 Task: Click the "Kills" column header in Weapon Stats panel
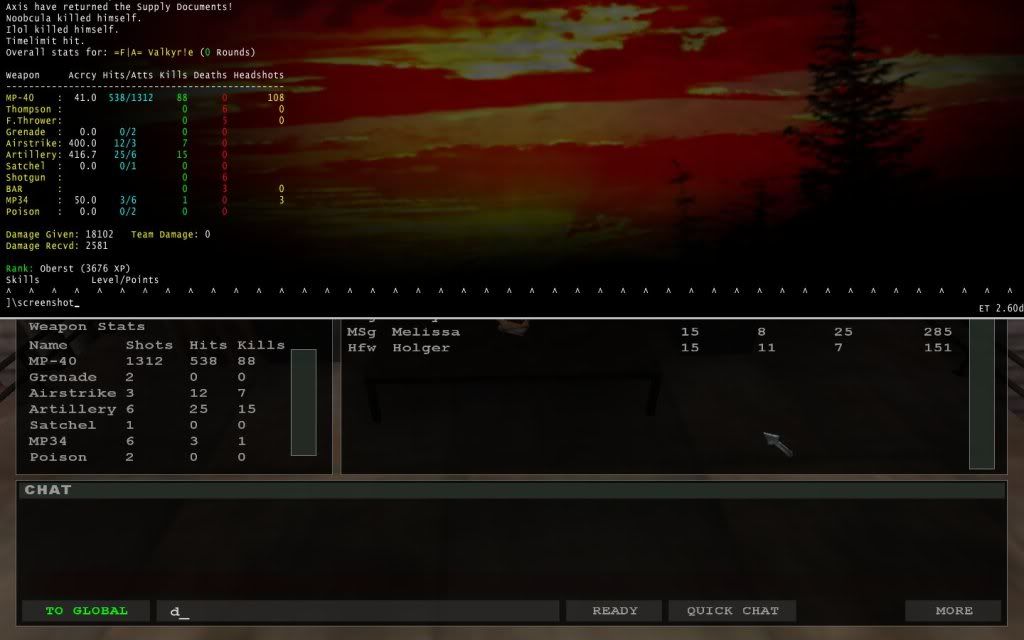point(261,345)
